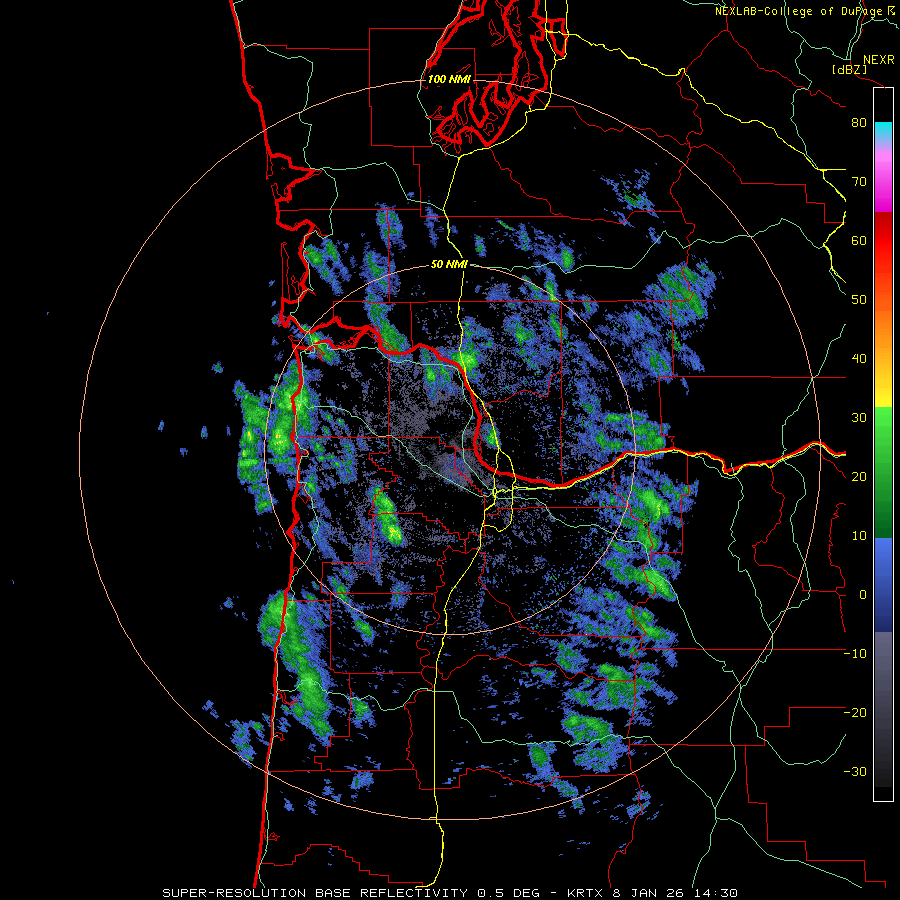Click "SUPER-RESOLUTION BASE REFLECTIVITY" in the caption
The height and width of the screenshot is (900, 900).
tap(315, 893)
